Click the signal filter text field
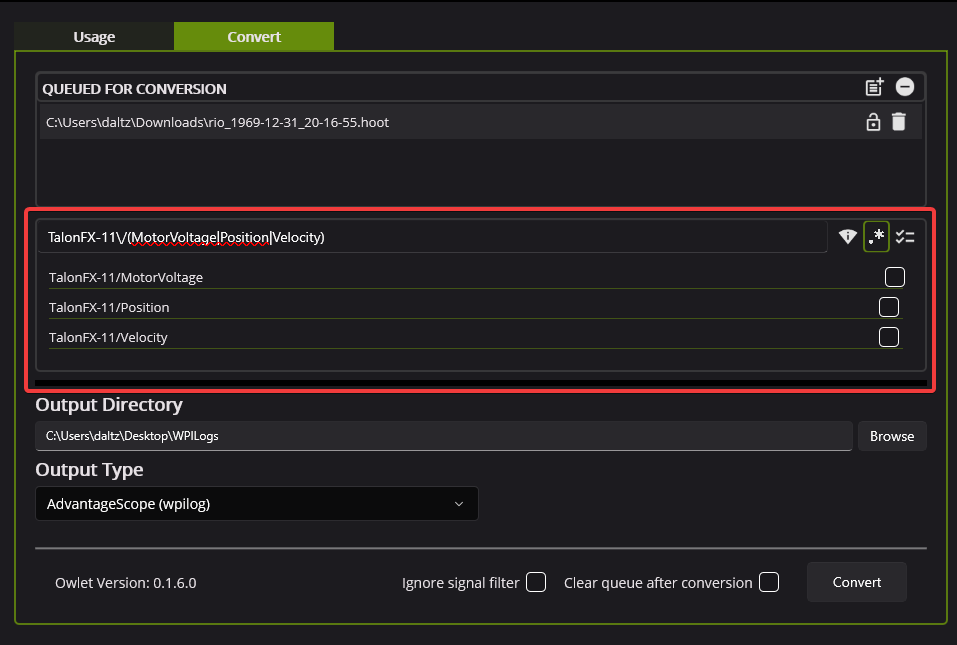Image resolution: width=957 pixels, height=645 pixels. (x=432, y=237)
